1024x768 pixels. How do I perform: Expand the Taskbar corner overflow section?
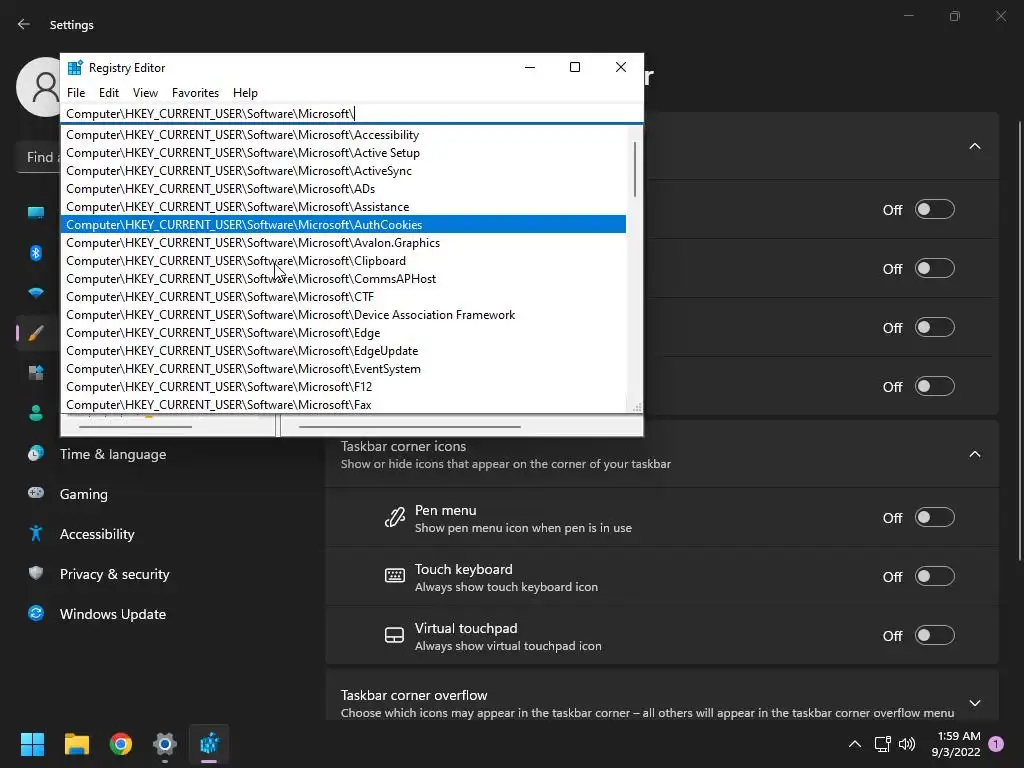tap(974, 703)
